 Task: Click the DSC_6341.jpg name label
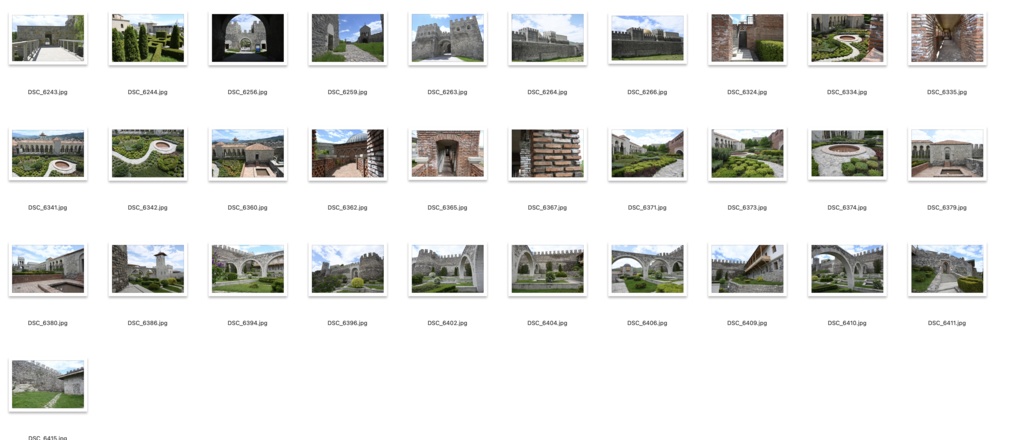click(48, 208)
